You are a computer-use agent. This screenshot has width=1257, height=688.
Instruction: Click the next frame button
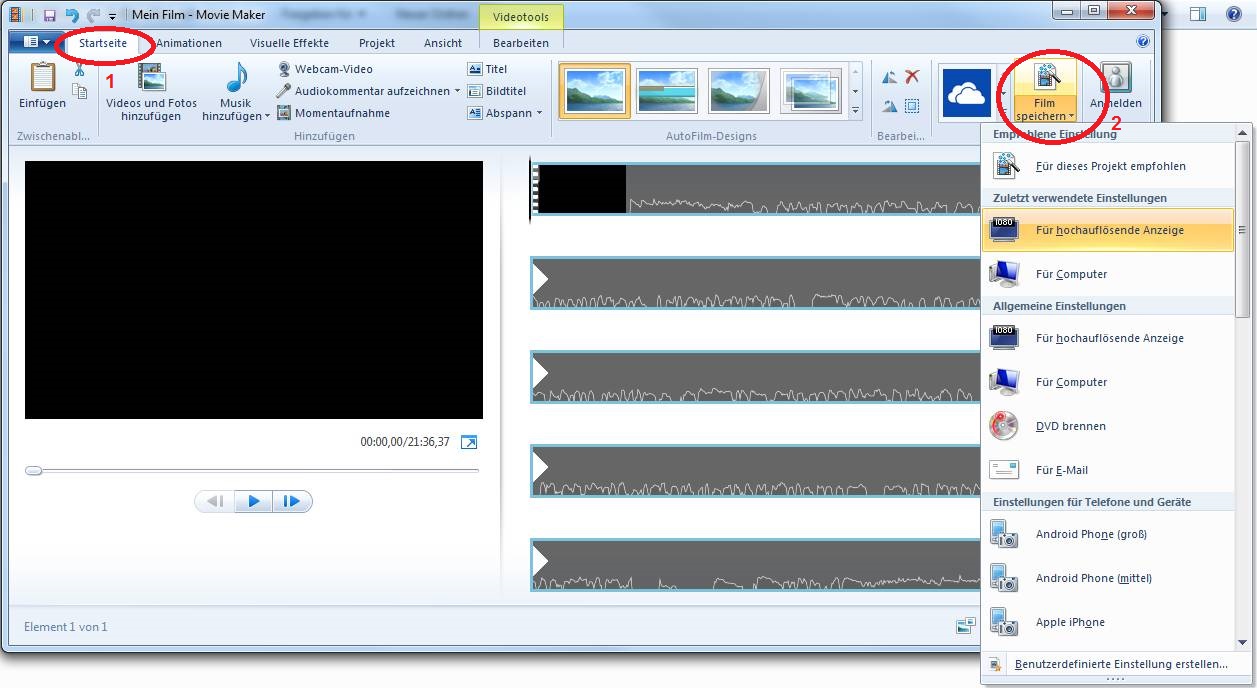tap(292, 502)
